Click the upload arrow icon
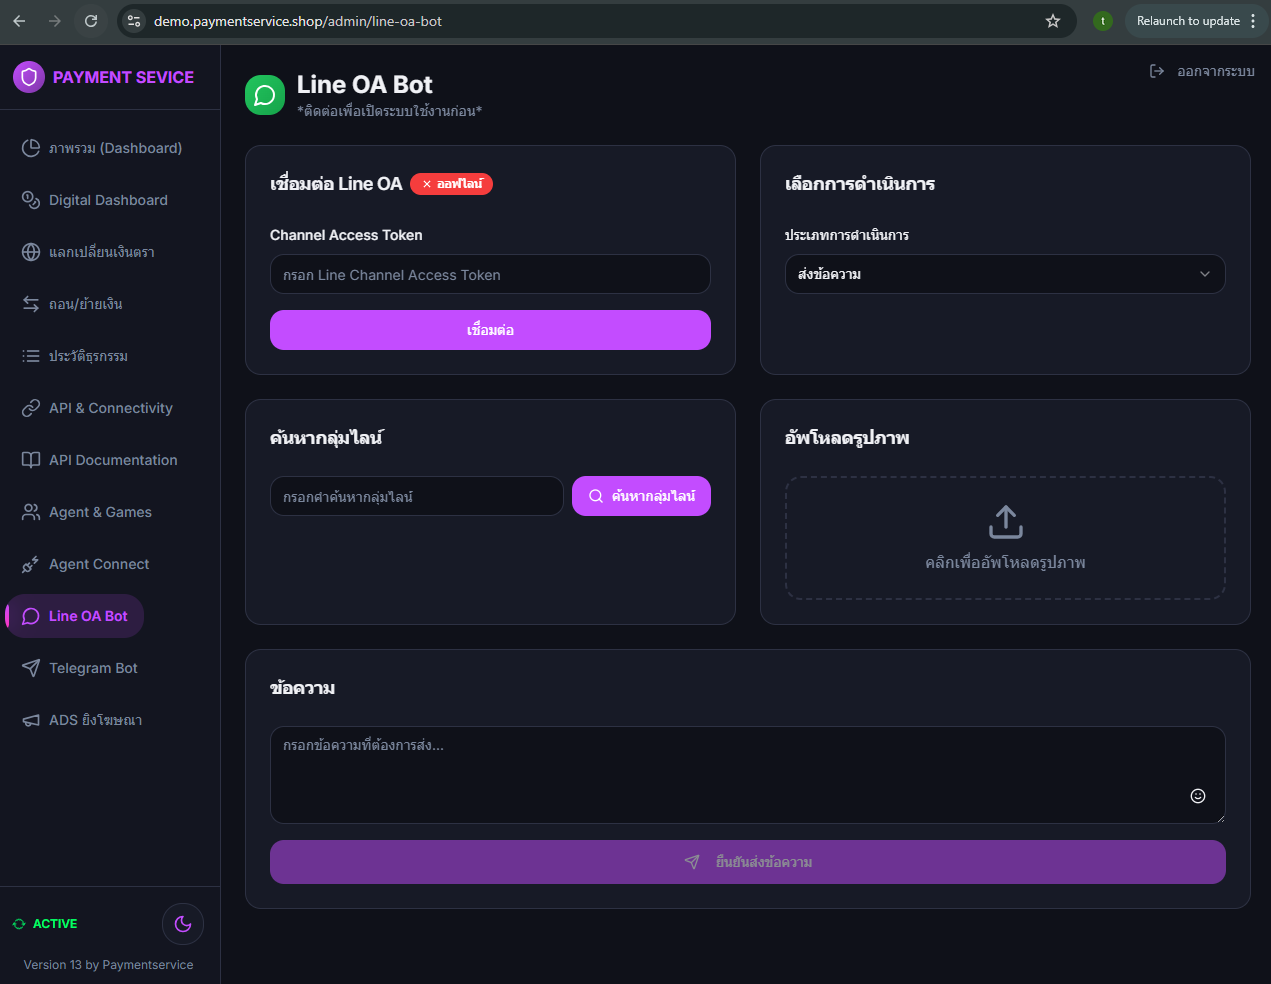Image resolution: width=1271 pixels, height=984 pixels. (x=1005, y=521)
